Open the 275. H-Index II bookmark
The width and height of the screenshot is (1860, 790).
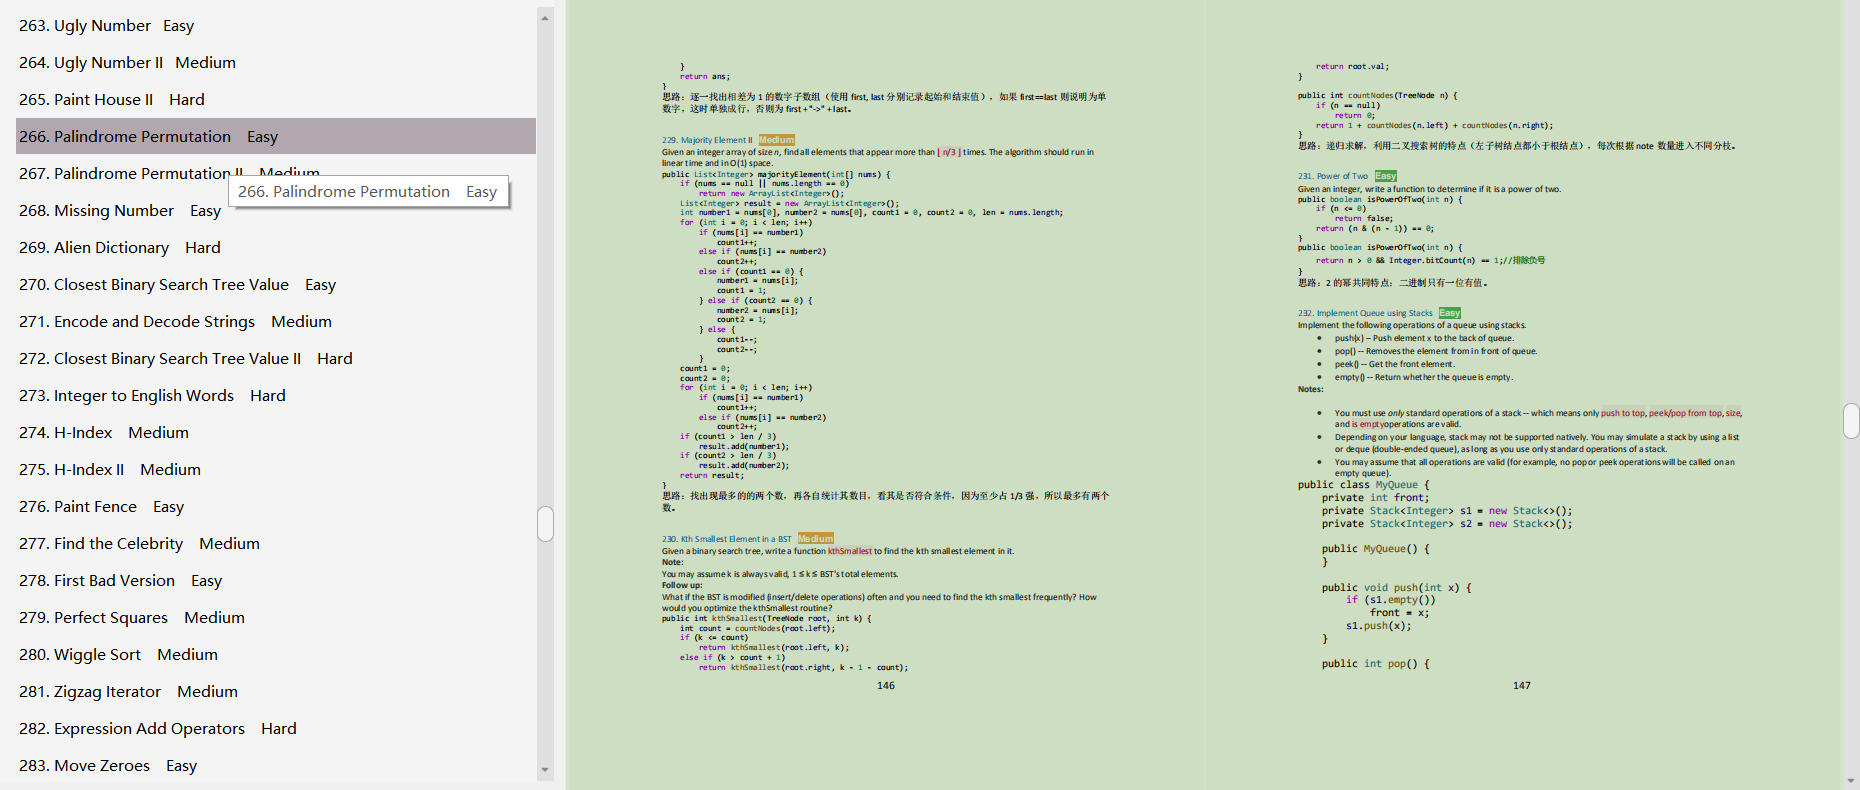click(109, 470)
